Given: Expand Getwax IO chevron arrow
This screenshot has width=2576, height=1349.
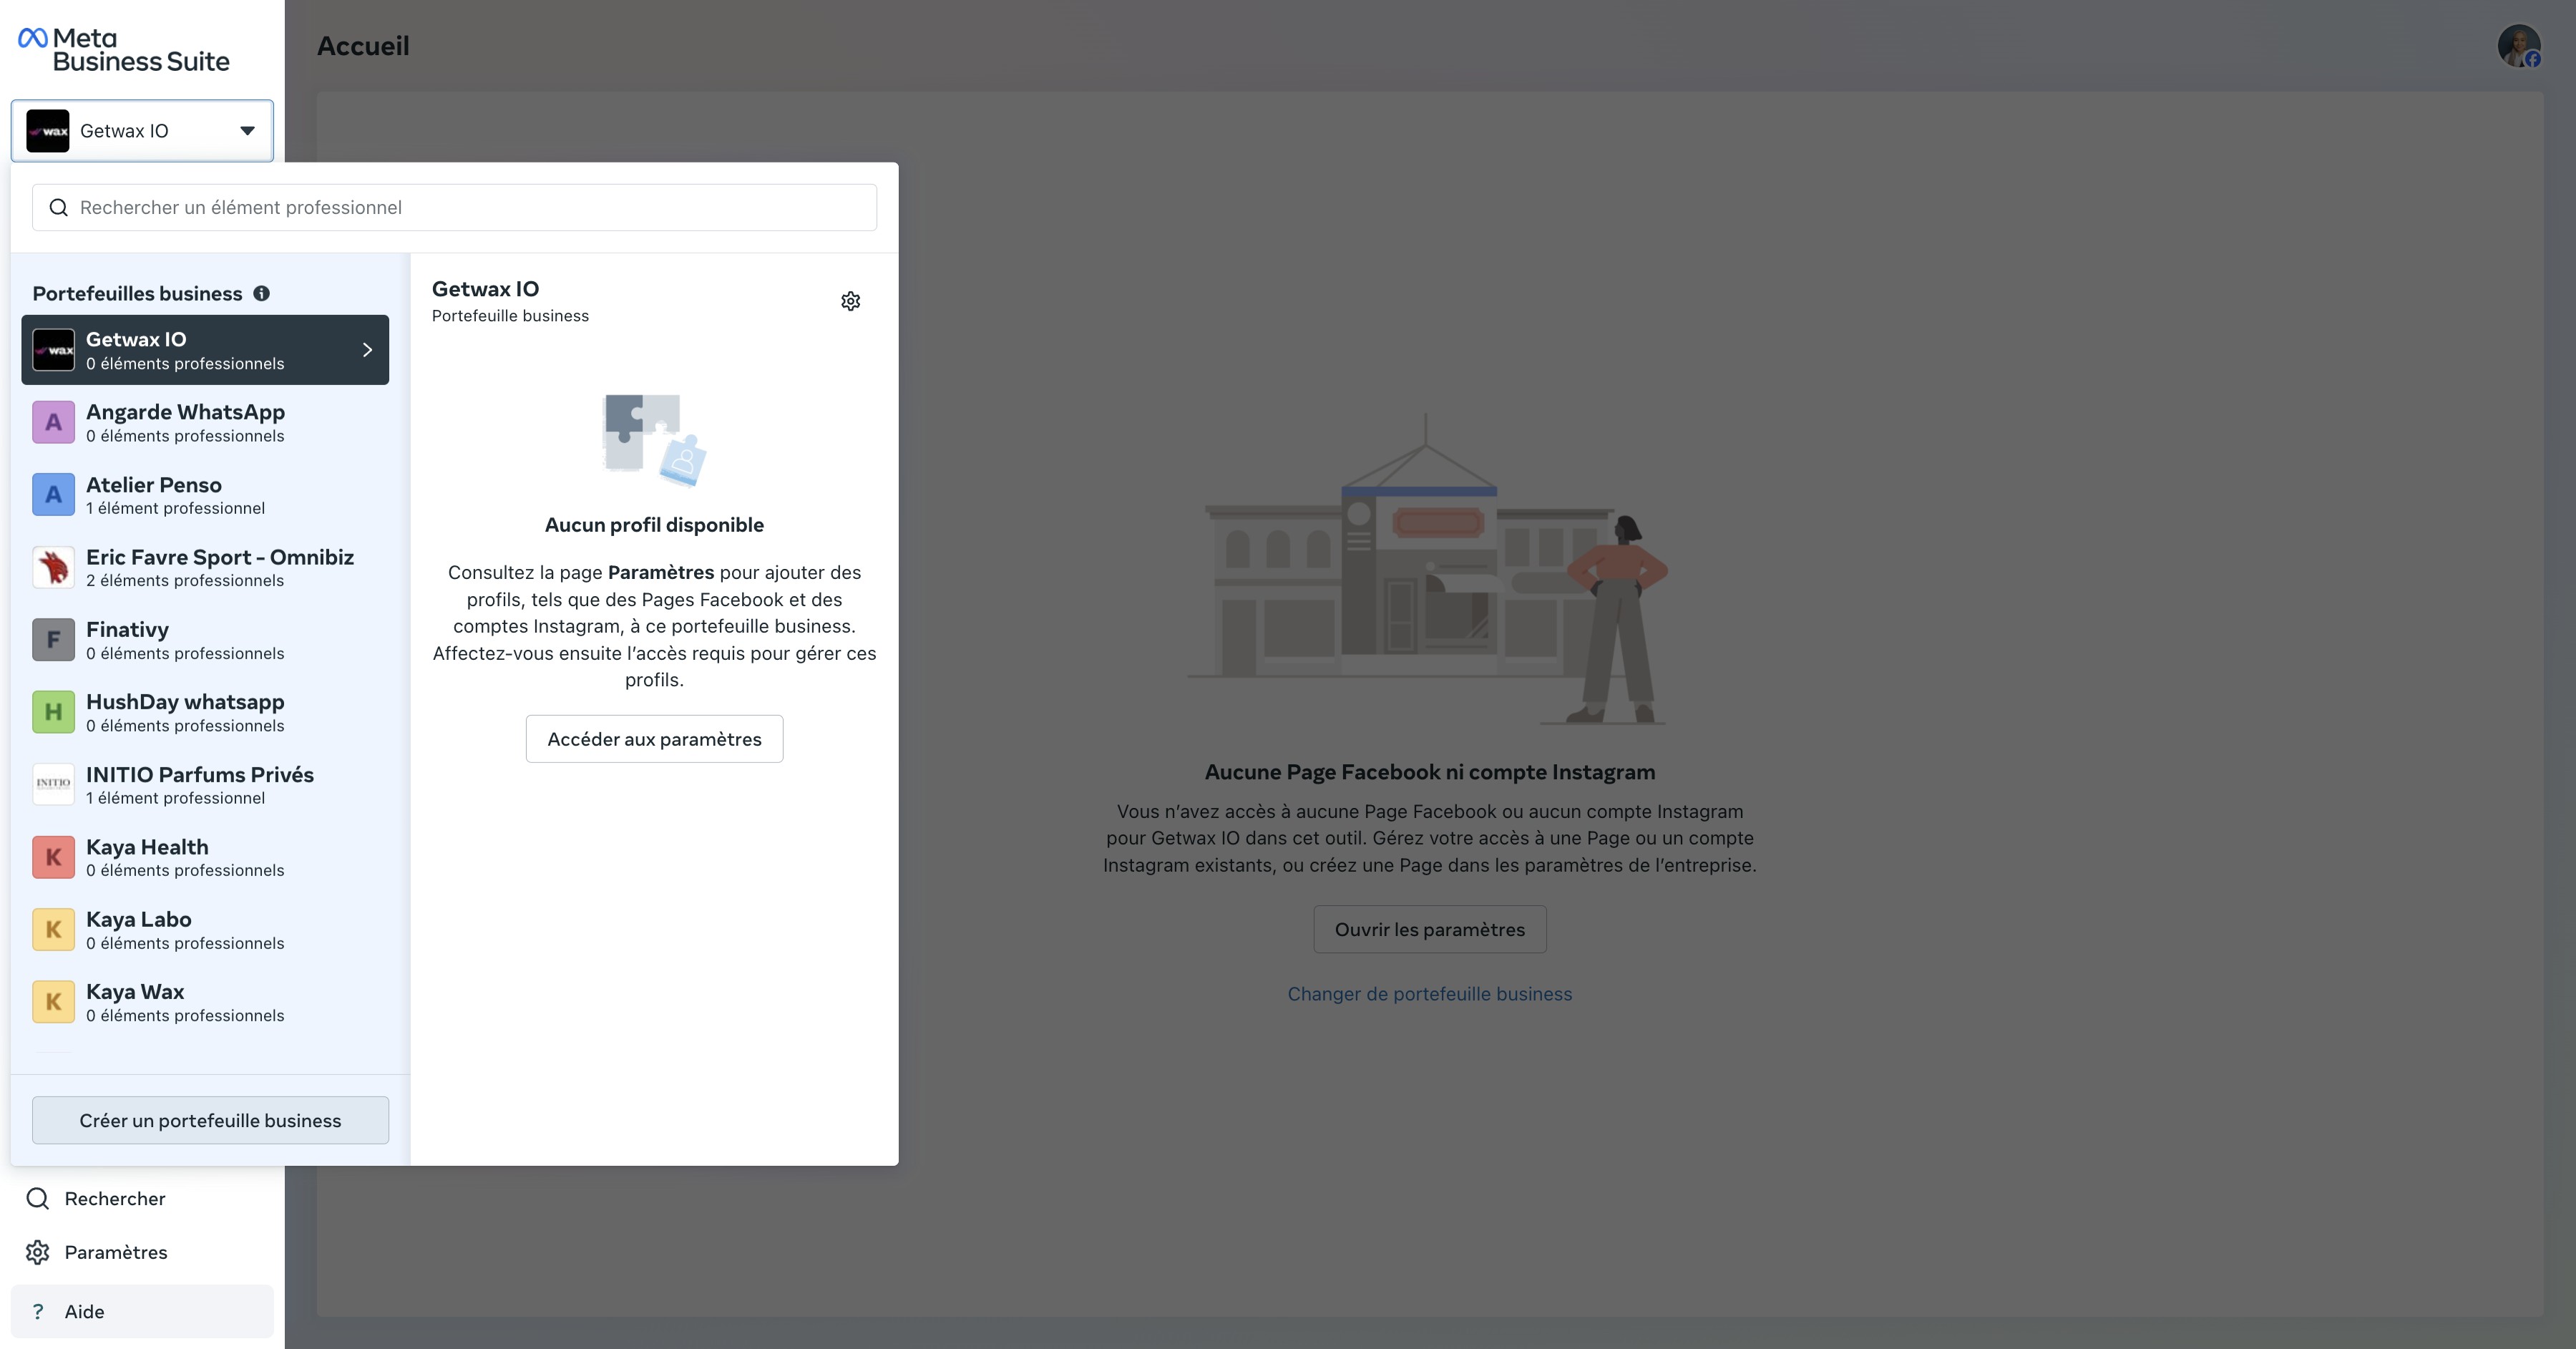Looking at the screenshot, I should 367,350.
